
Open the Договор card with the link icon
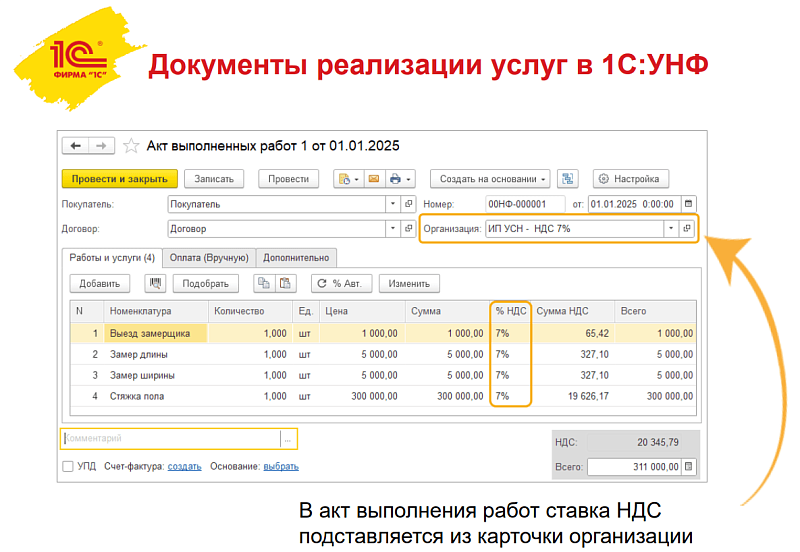click(x=409, y=229)
